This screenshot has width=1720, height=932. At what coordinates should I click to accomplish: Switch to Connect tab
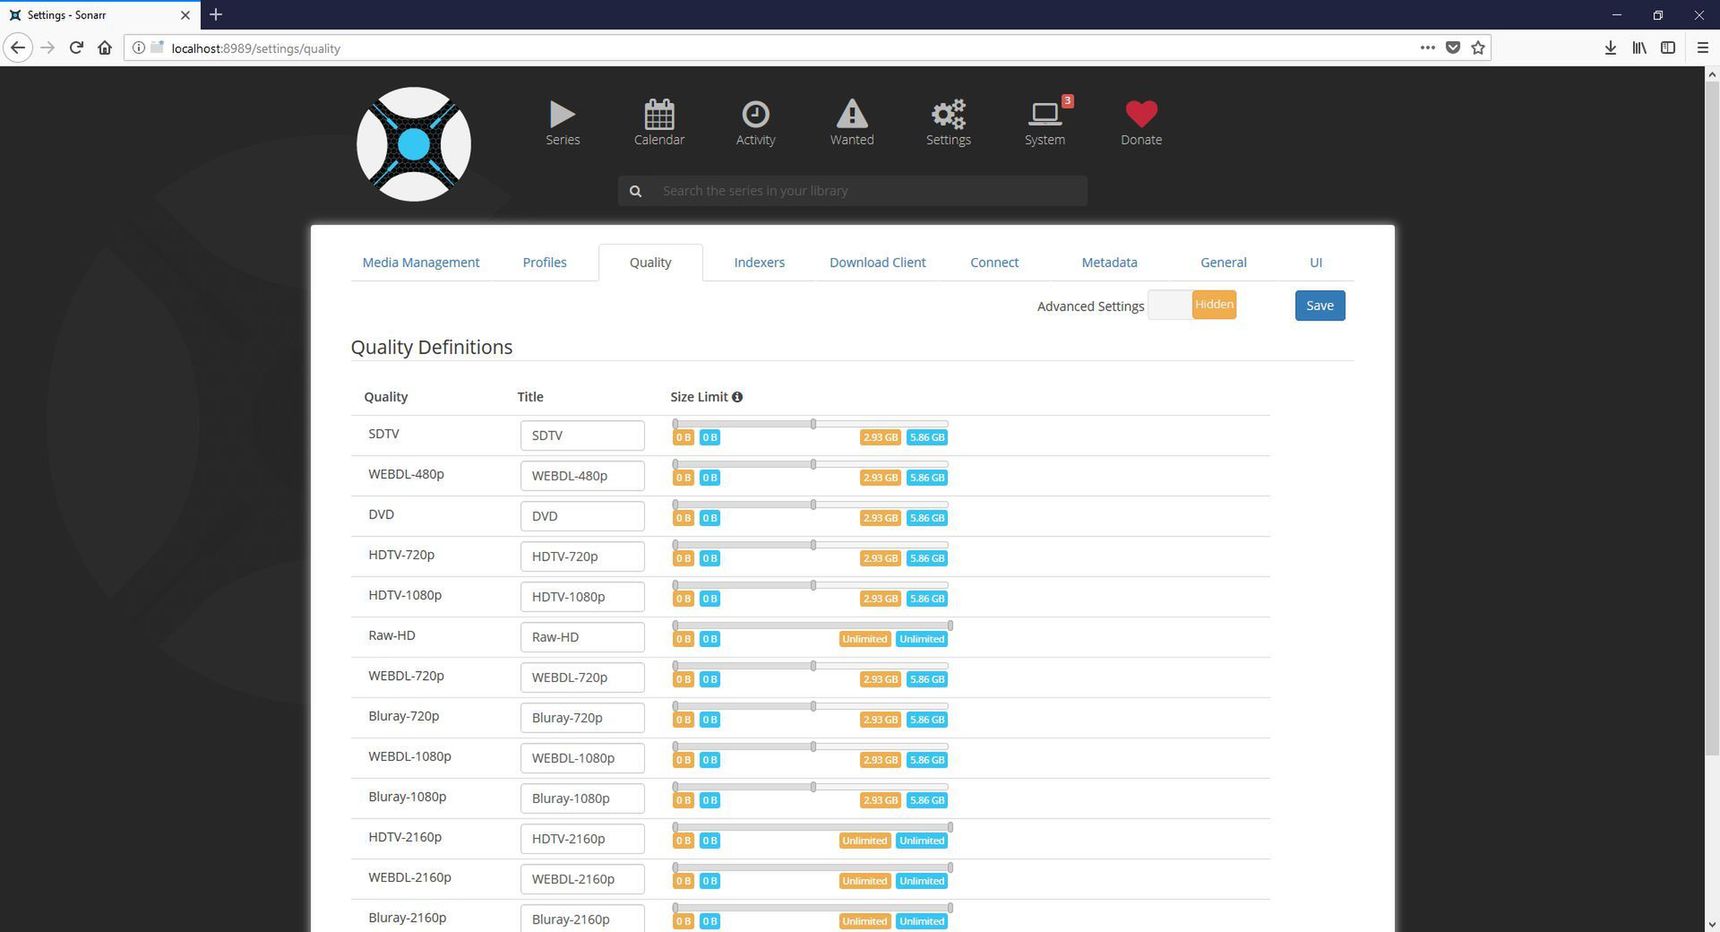point(994,262)
